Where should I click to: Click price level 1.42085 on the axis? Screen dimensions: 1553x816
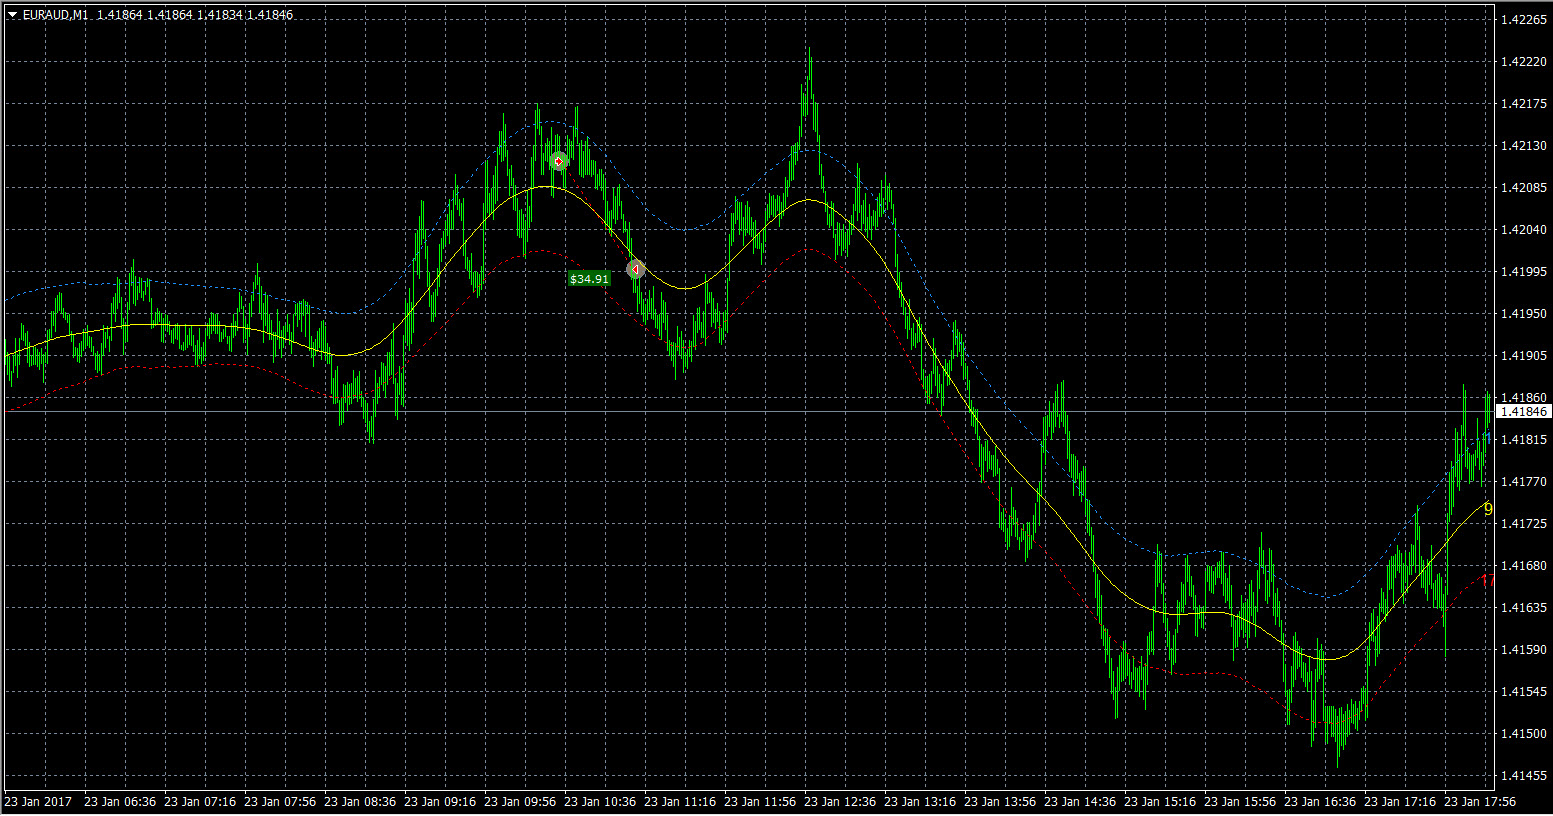tap(1525, 188)
